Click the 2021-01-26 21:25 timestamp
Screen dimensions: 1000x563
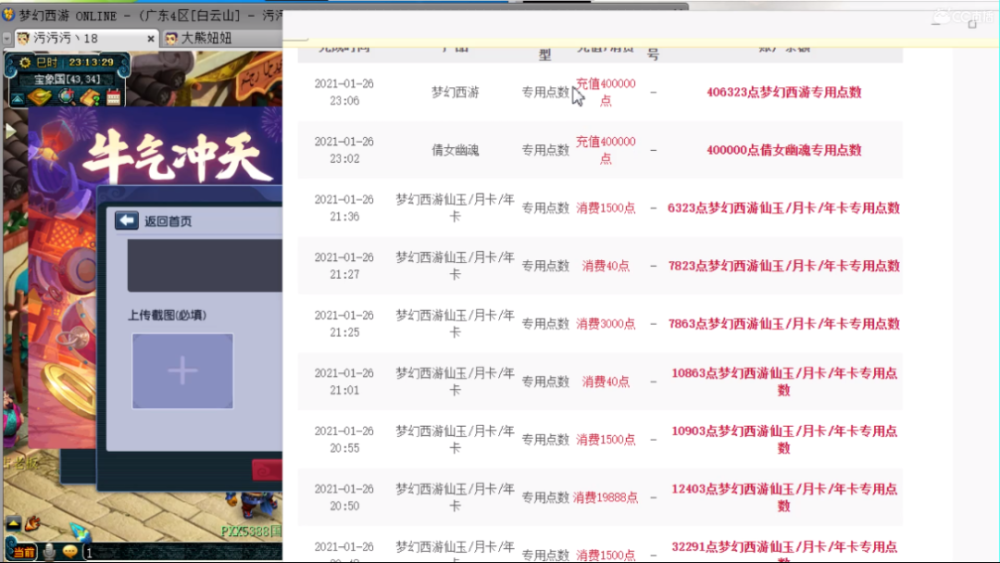(344, 324)
